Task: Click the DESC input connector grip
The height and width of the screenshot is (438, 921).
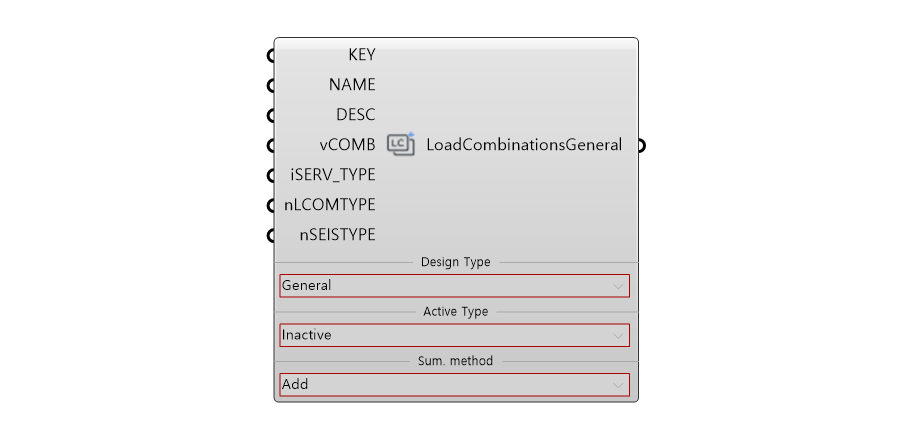Action: point(271,115)
